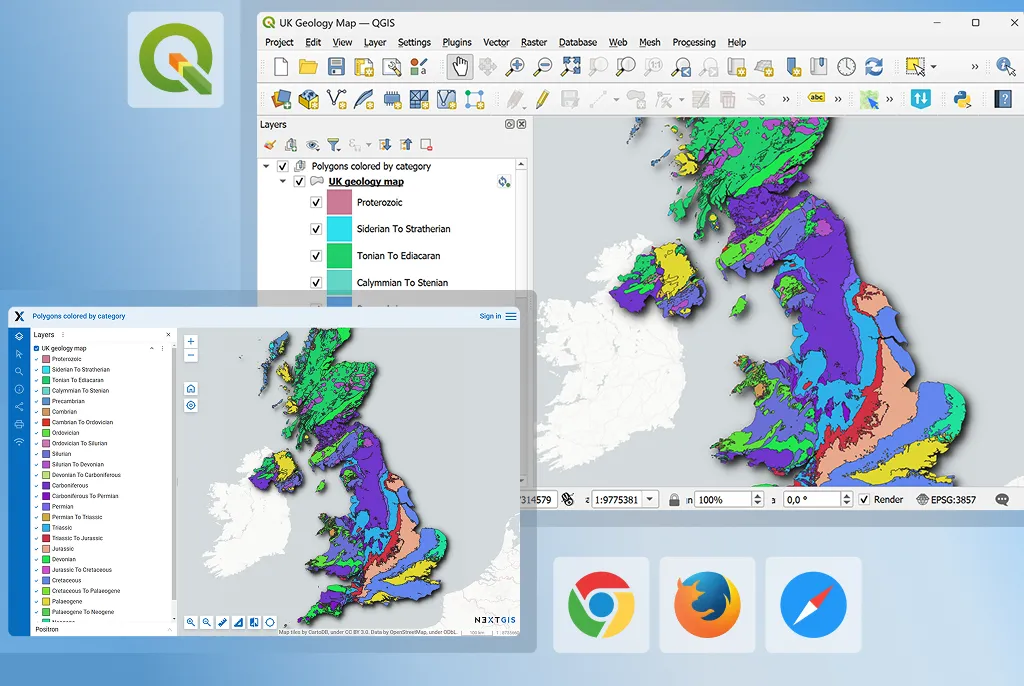Screen dimensions: 1024x686
Task: Uncheck Calymmian To Stenian in QGIS
Action: tap(316, 283)
